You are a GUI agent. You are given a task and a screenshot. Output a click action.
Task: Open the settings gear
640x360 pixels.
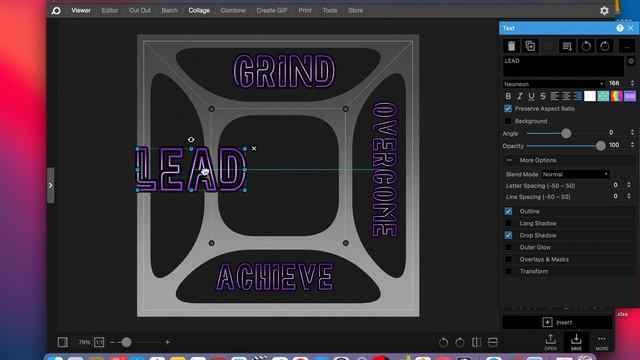tap(604, 11)
